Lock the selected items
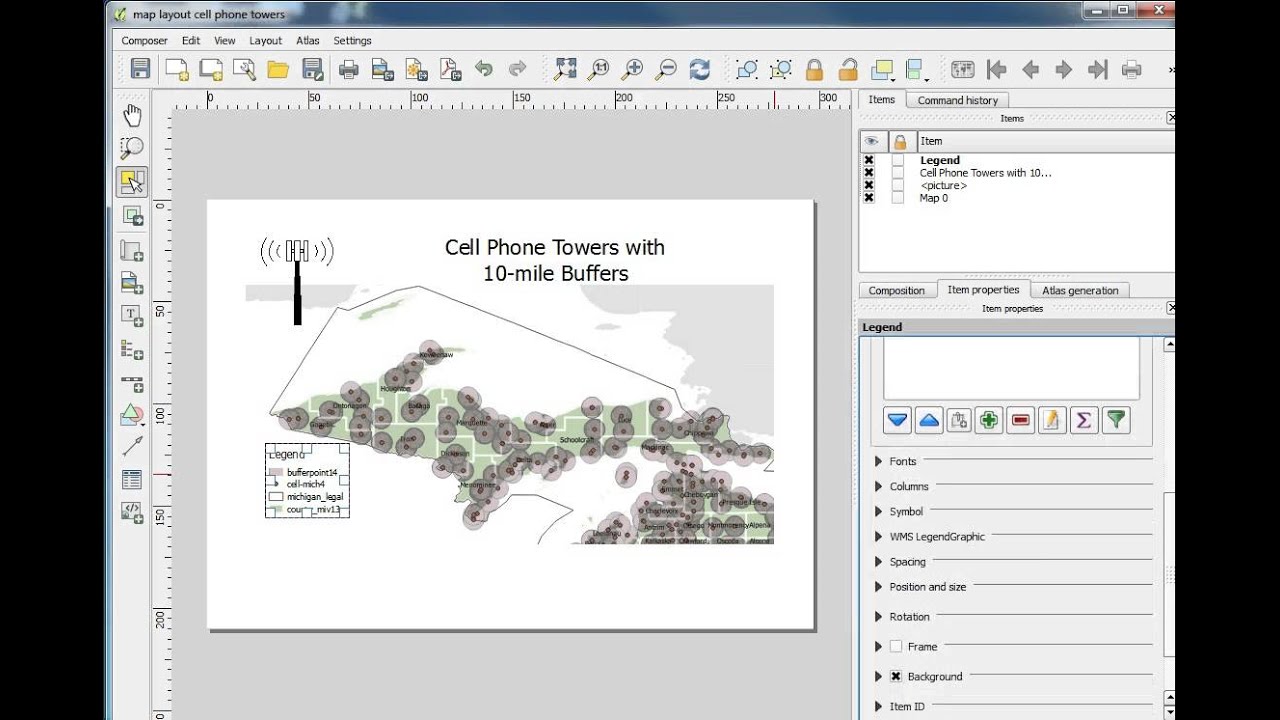The width and height of the screenshot is (1280, 720). tap(814, 69)
